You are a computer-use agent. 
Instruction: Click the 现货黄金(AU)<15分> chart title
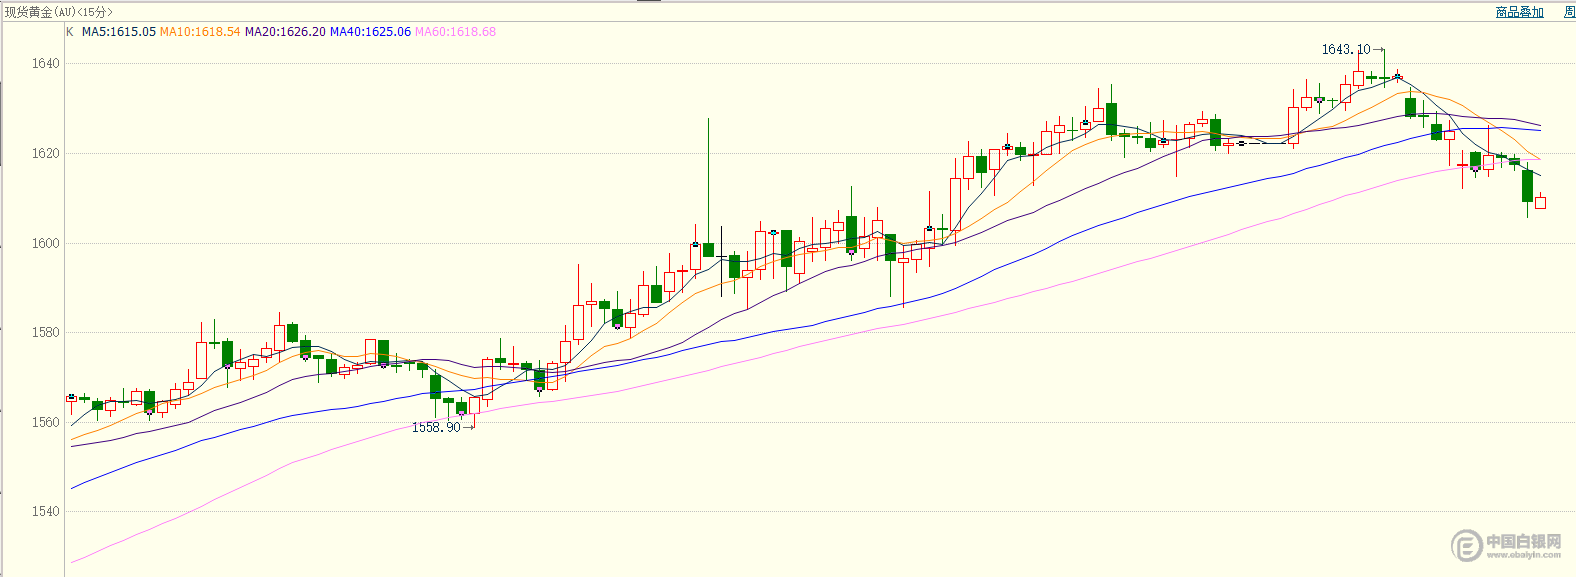pyautogui.click(x=59, y=12)
